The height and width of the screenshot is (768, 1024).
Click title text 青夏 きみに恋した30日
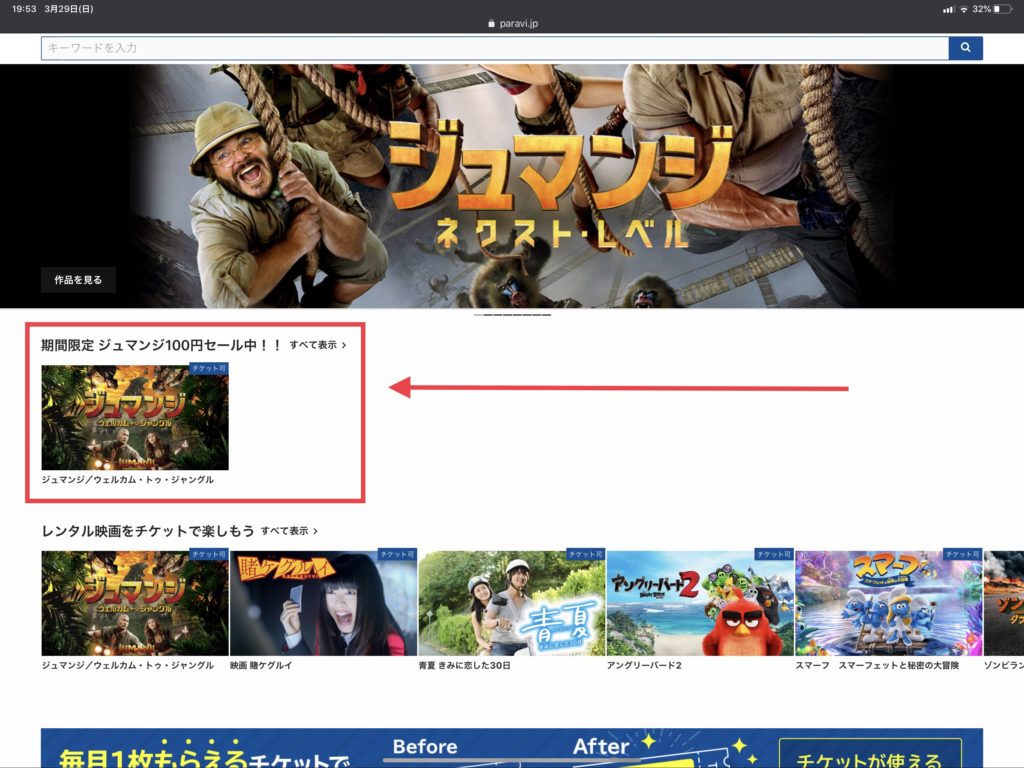464,665
